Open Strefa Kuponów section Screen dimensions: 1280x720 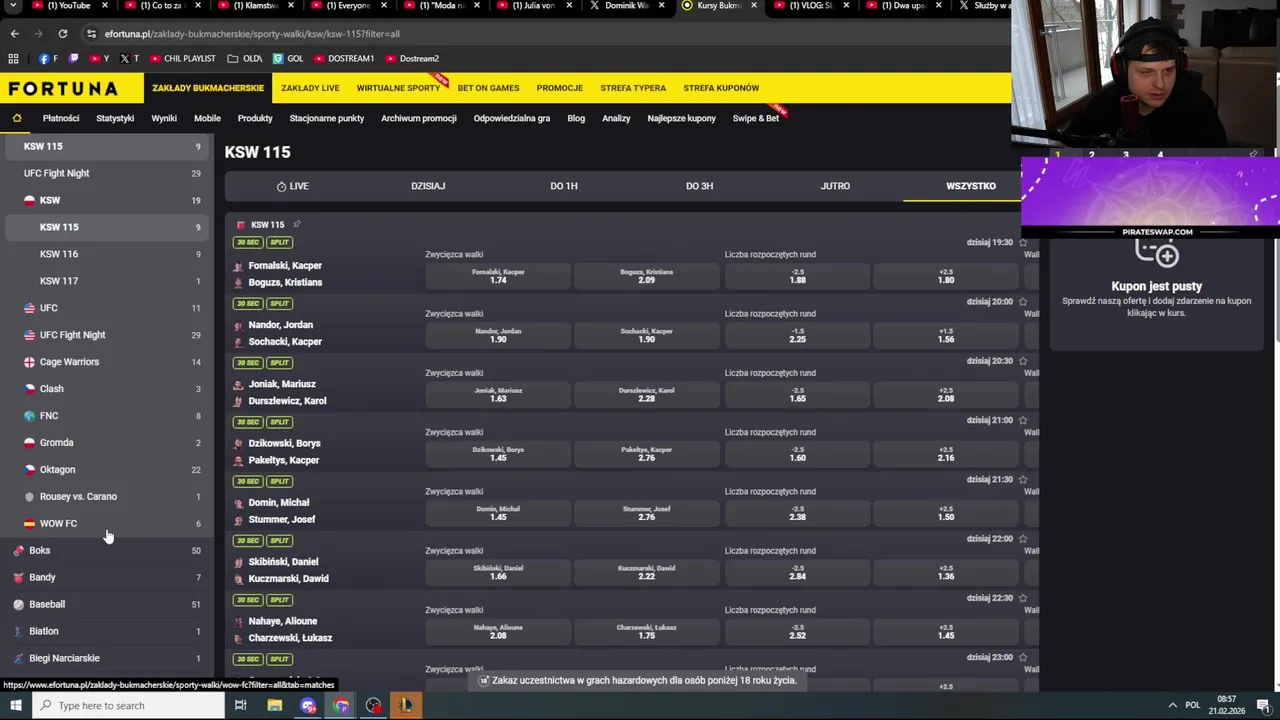[x=721, y=88]
